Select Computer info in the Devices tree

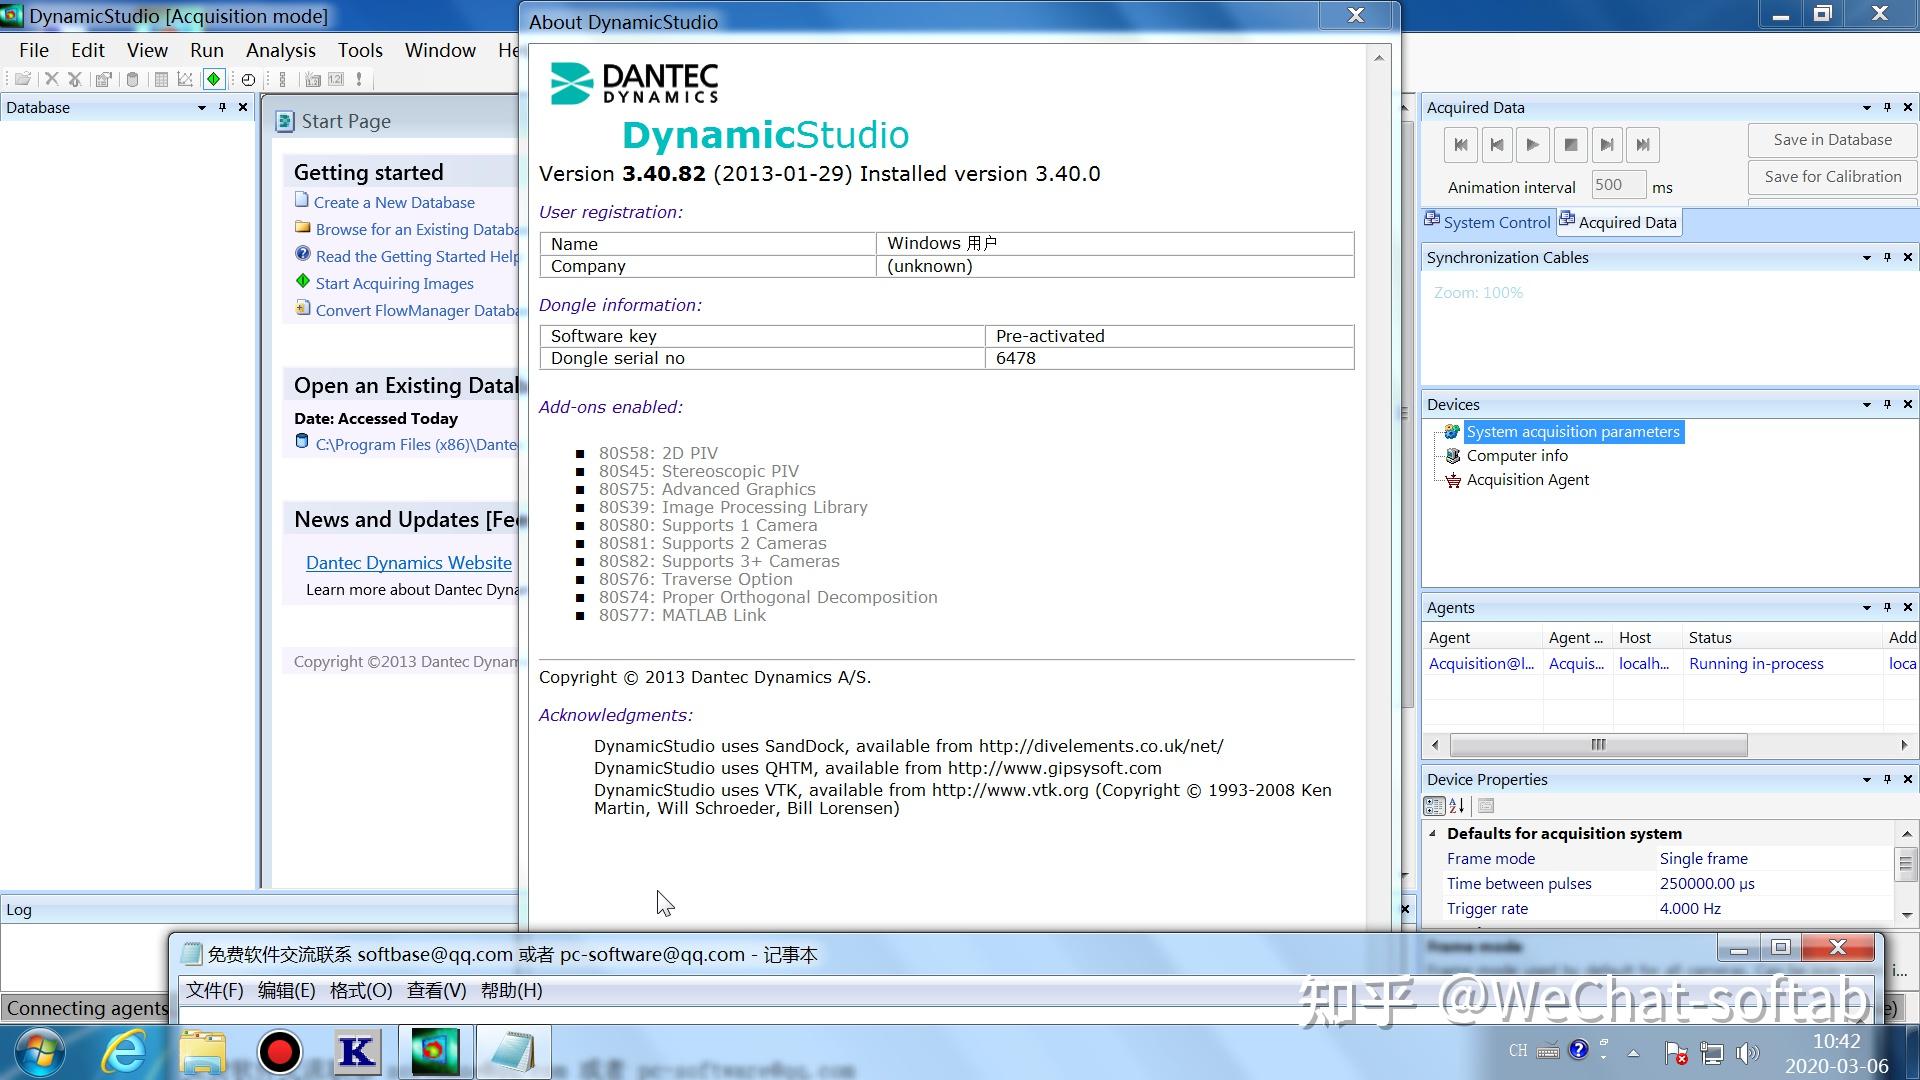1516,456
